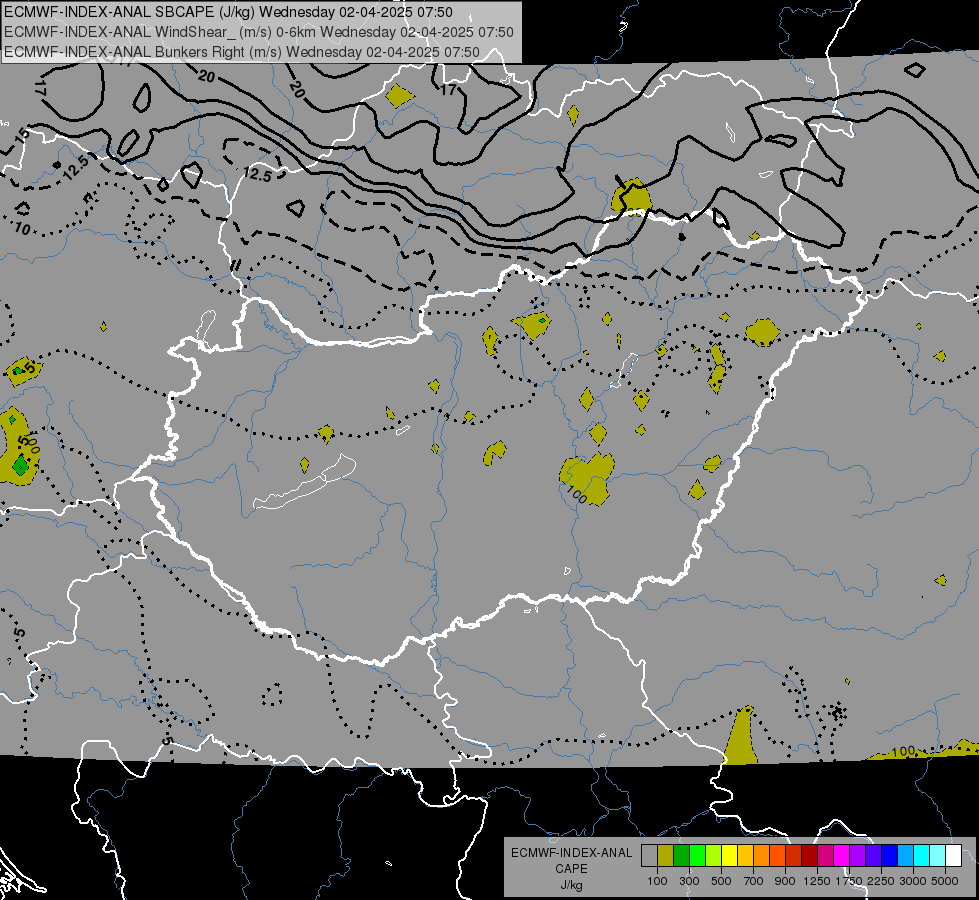Screen dimensions: 979x900
Task: Click the legend label 700
Action: click(x=754, y=881)
